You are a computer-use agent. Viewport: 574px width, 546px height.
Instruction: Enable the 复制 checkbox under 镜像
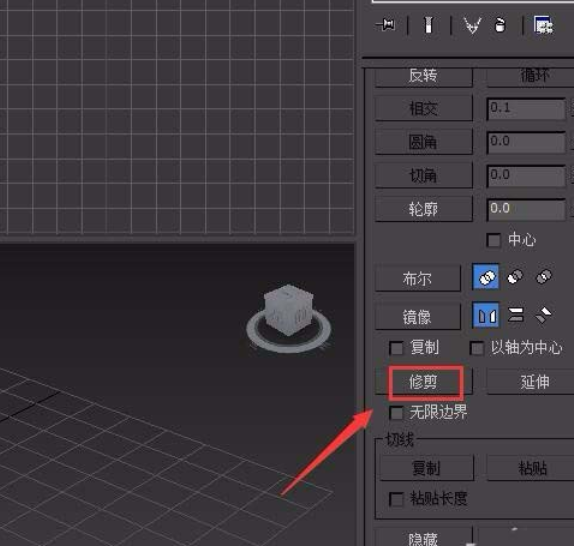[x=396, y=348]
